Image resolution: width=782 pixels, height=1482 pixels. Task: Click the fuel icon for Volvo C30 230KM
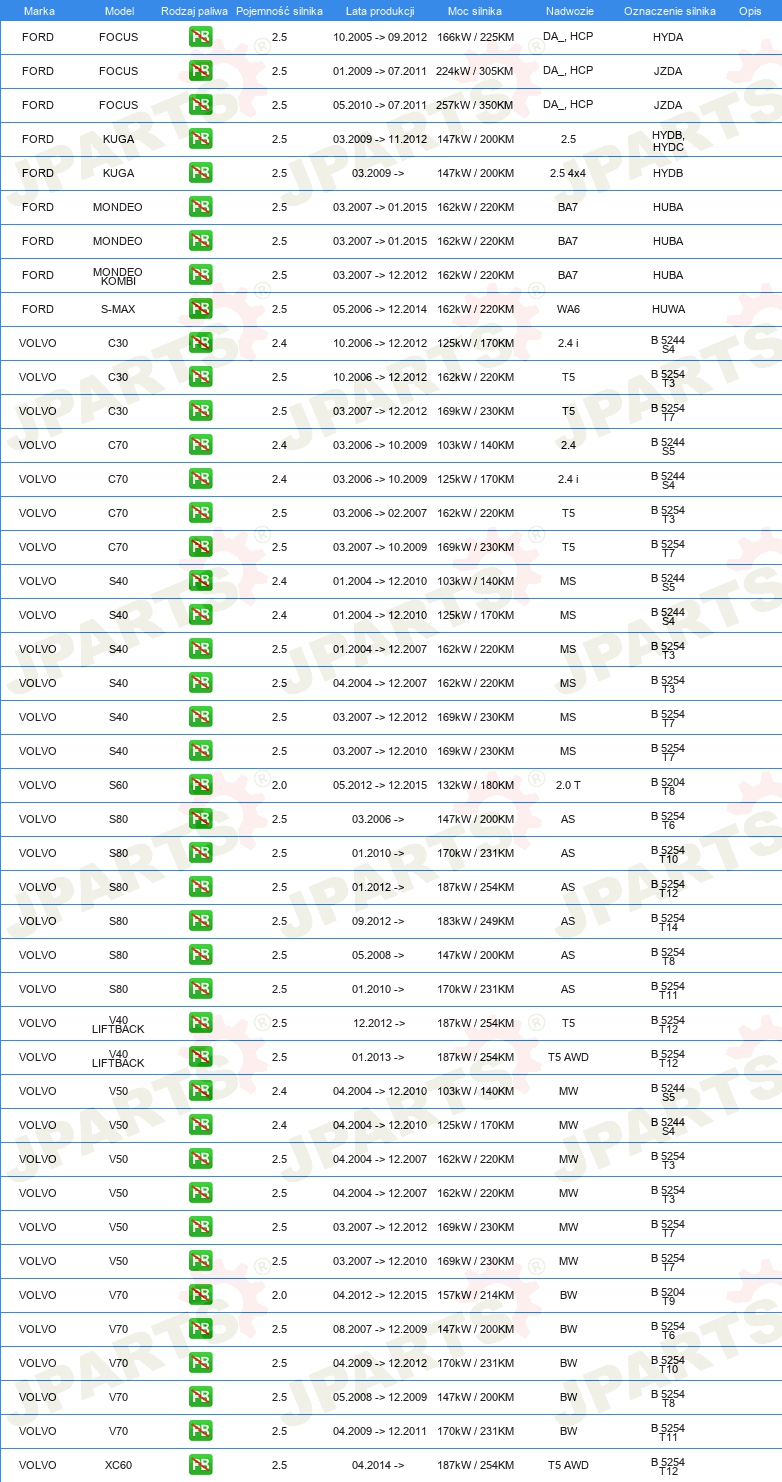tap(200, 411)
